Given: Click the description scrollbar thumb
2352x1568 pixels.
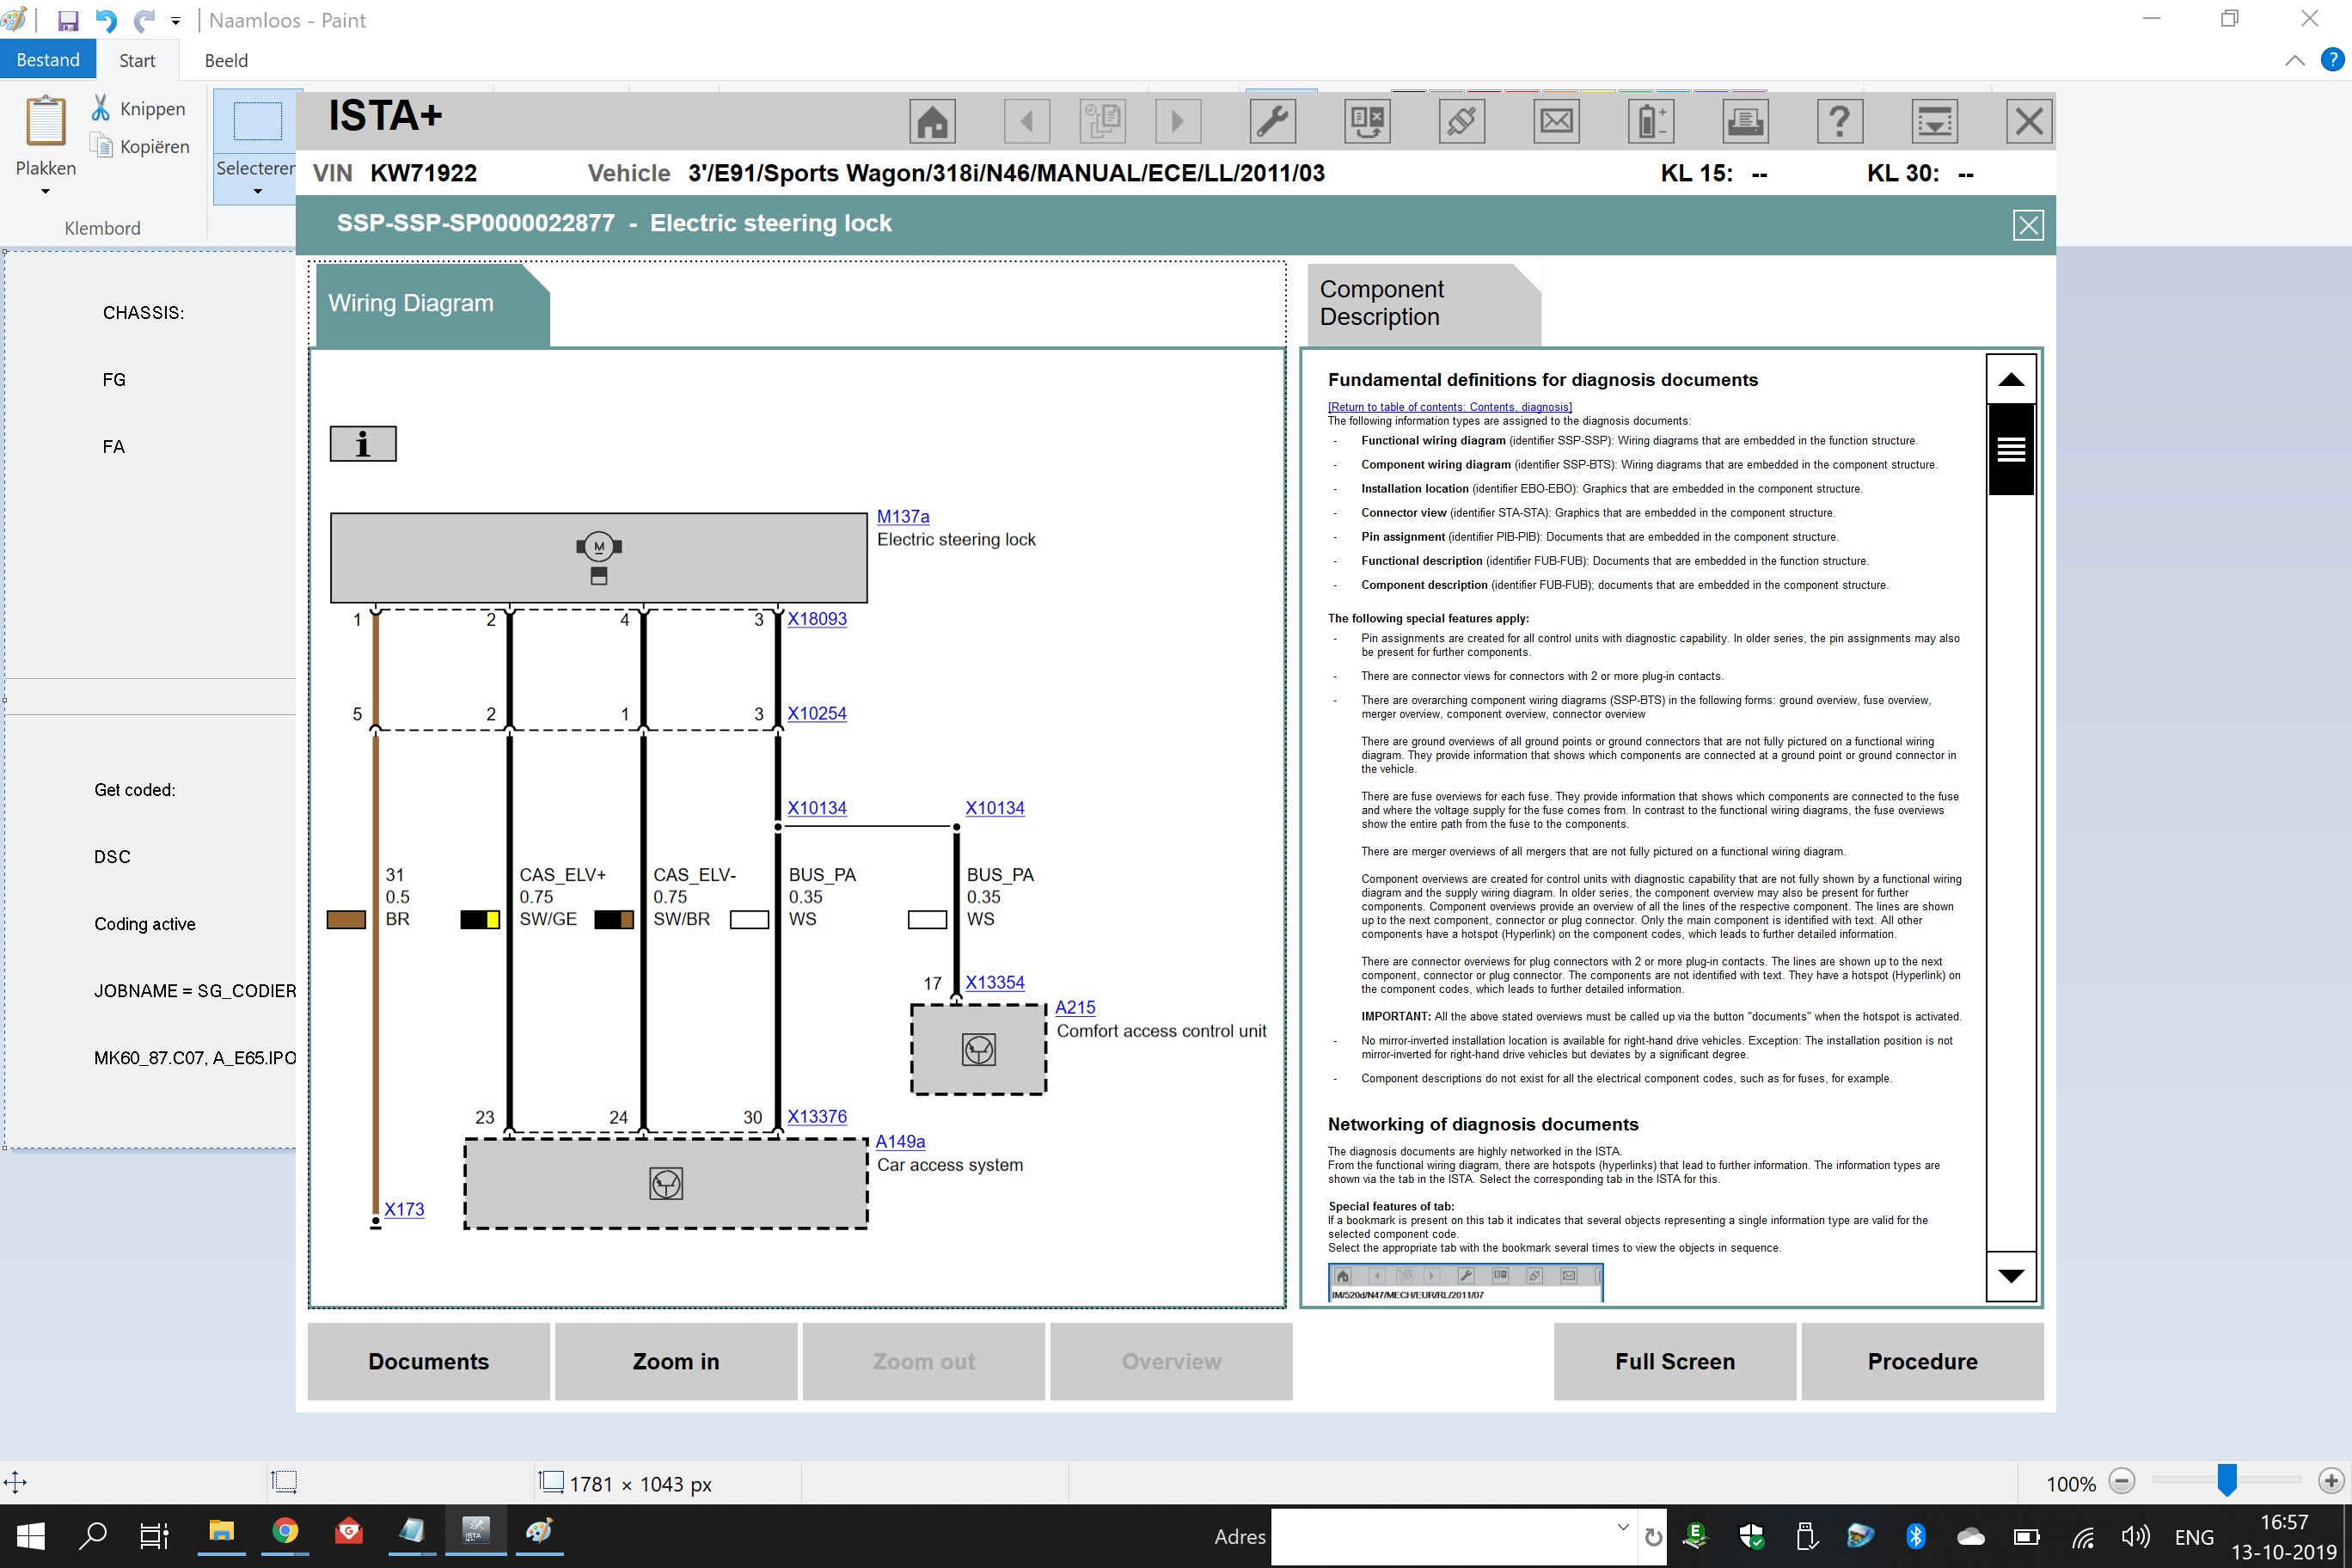Looking at the screenshot, I should point(2011,450).
